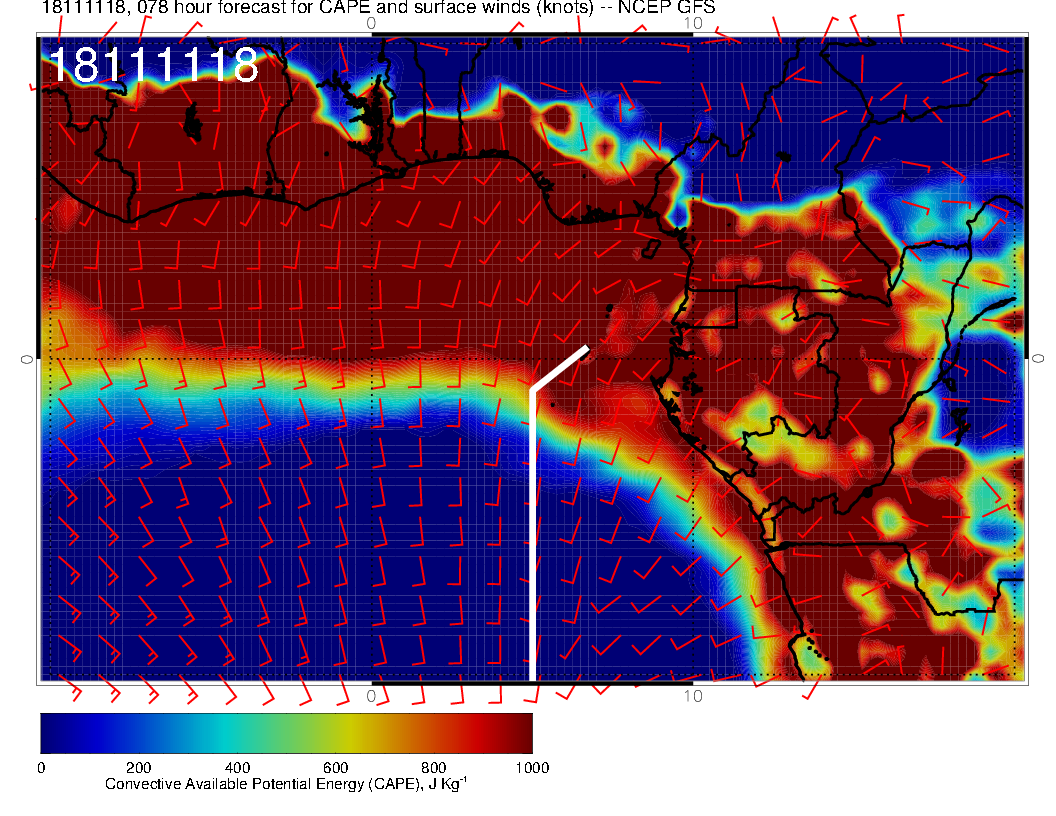The height and width of the screenshot is (816, 1056).
Task: Click the 1000 tick label under the colorbar
Action: pyautogui.click(x=531, y=768)
